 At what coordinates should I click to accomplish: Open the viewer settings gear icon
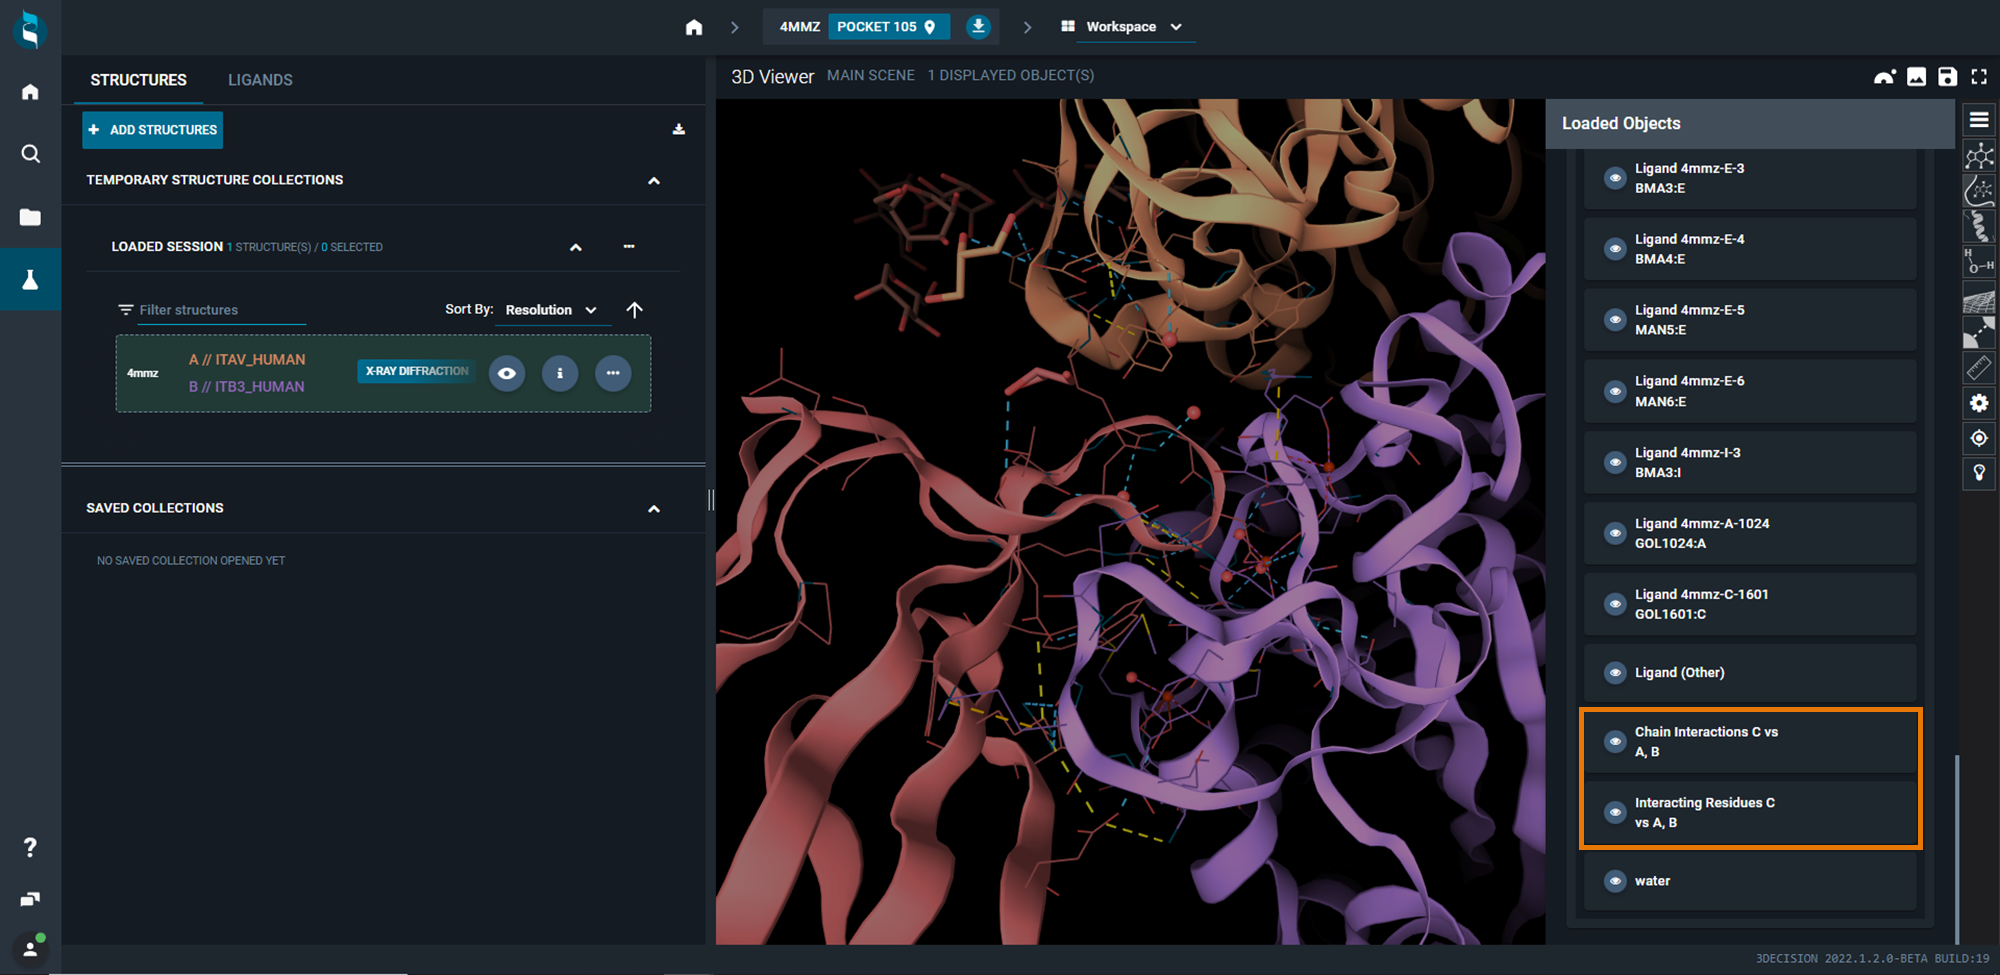(x=1978, y=403)
